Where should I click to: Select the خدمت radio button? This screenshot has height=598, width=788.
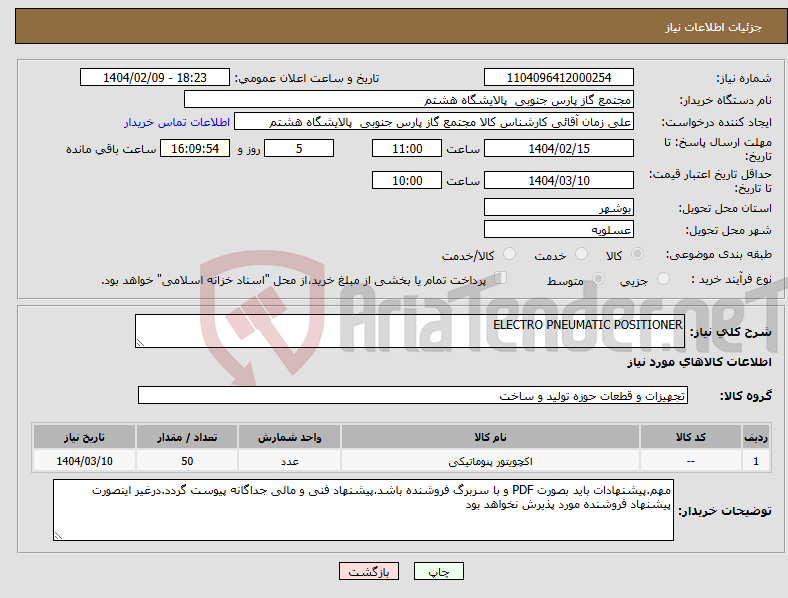click(581, 254)
